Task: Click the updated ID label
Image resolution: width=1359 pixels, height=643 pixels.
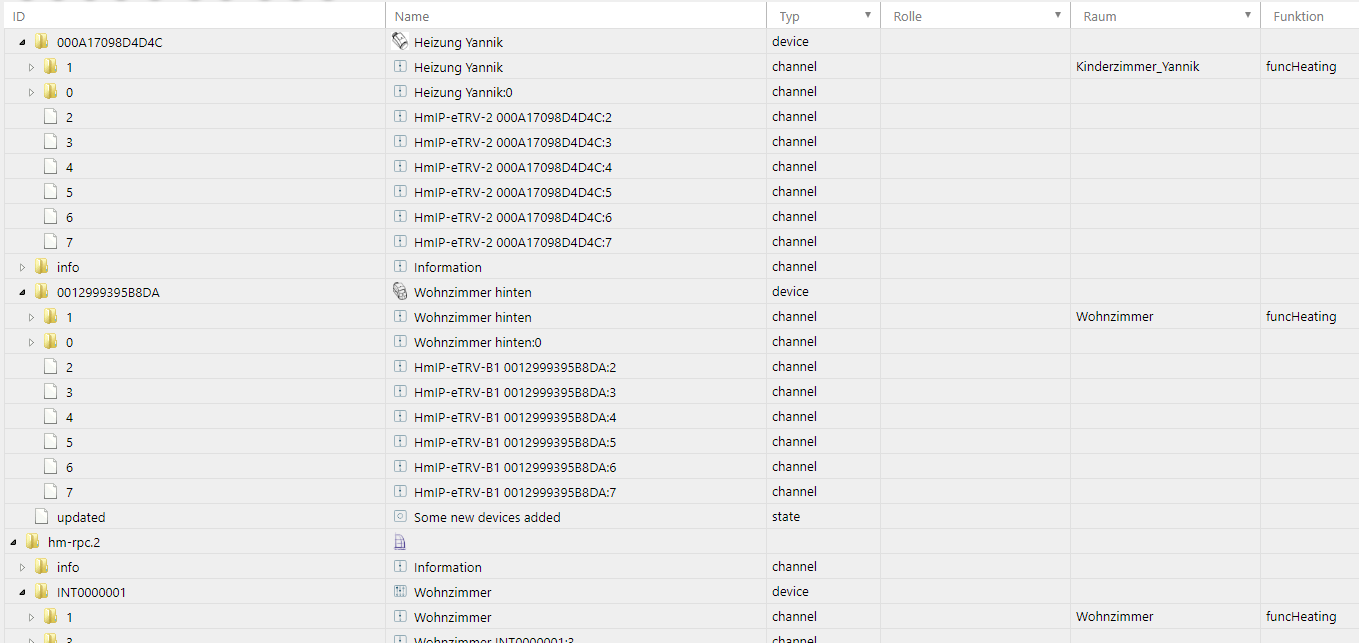Action: (x=81, y=517)
